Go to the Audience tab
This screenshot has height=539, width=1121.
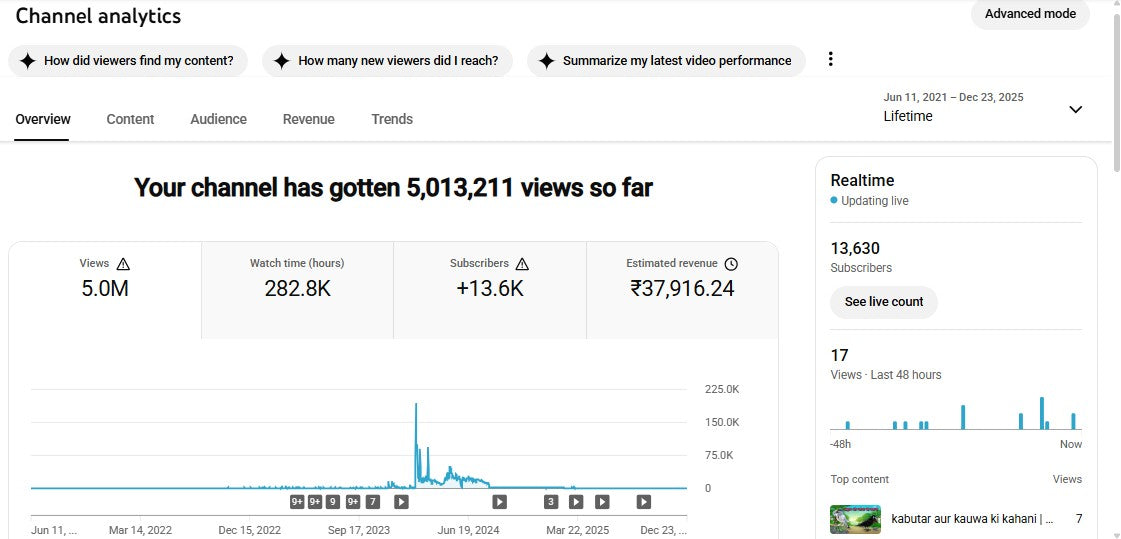coord(218,119)
